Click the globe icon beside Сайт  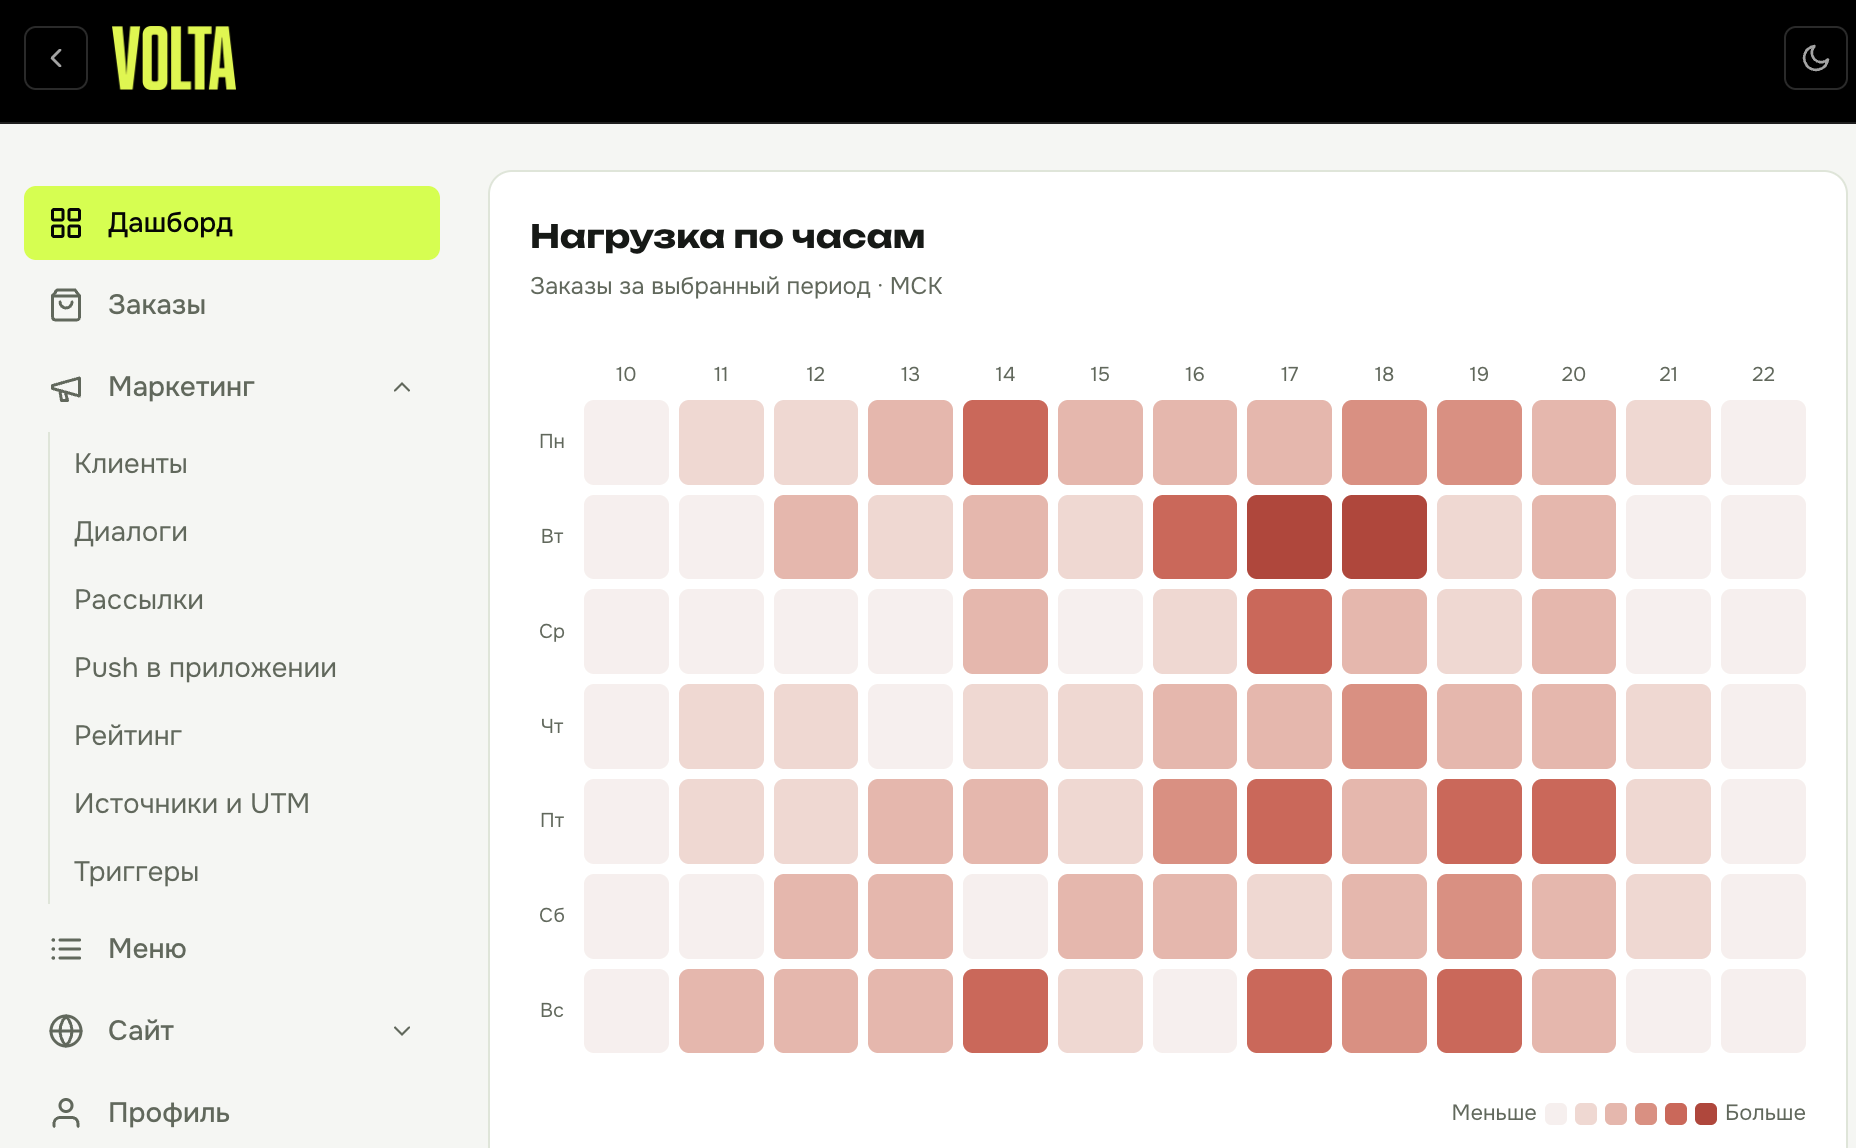pyautogui.click(x=66, y=1031)
